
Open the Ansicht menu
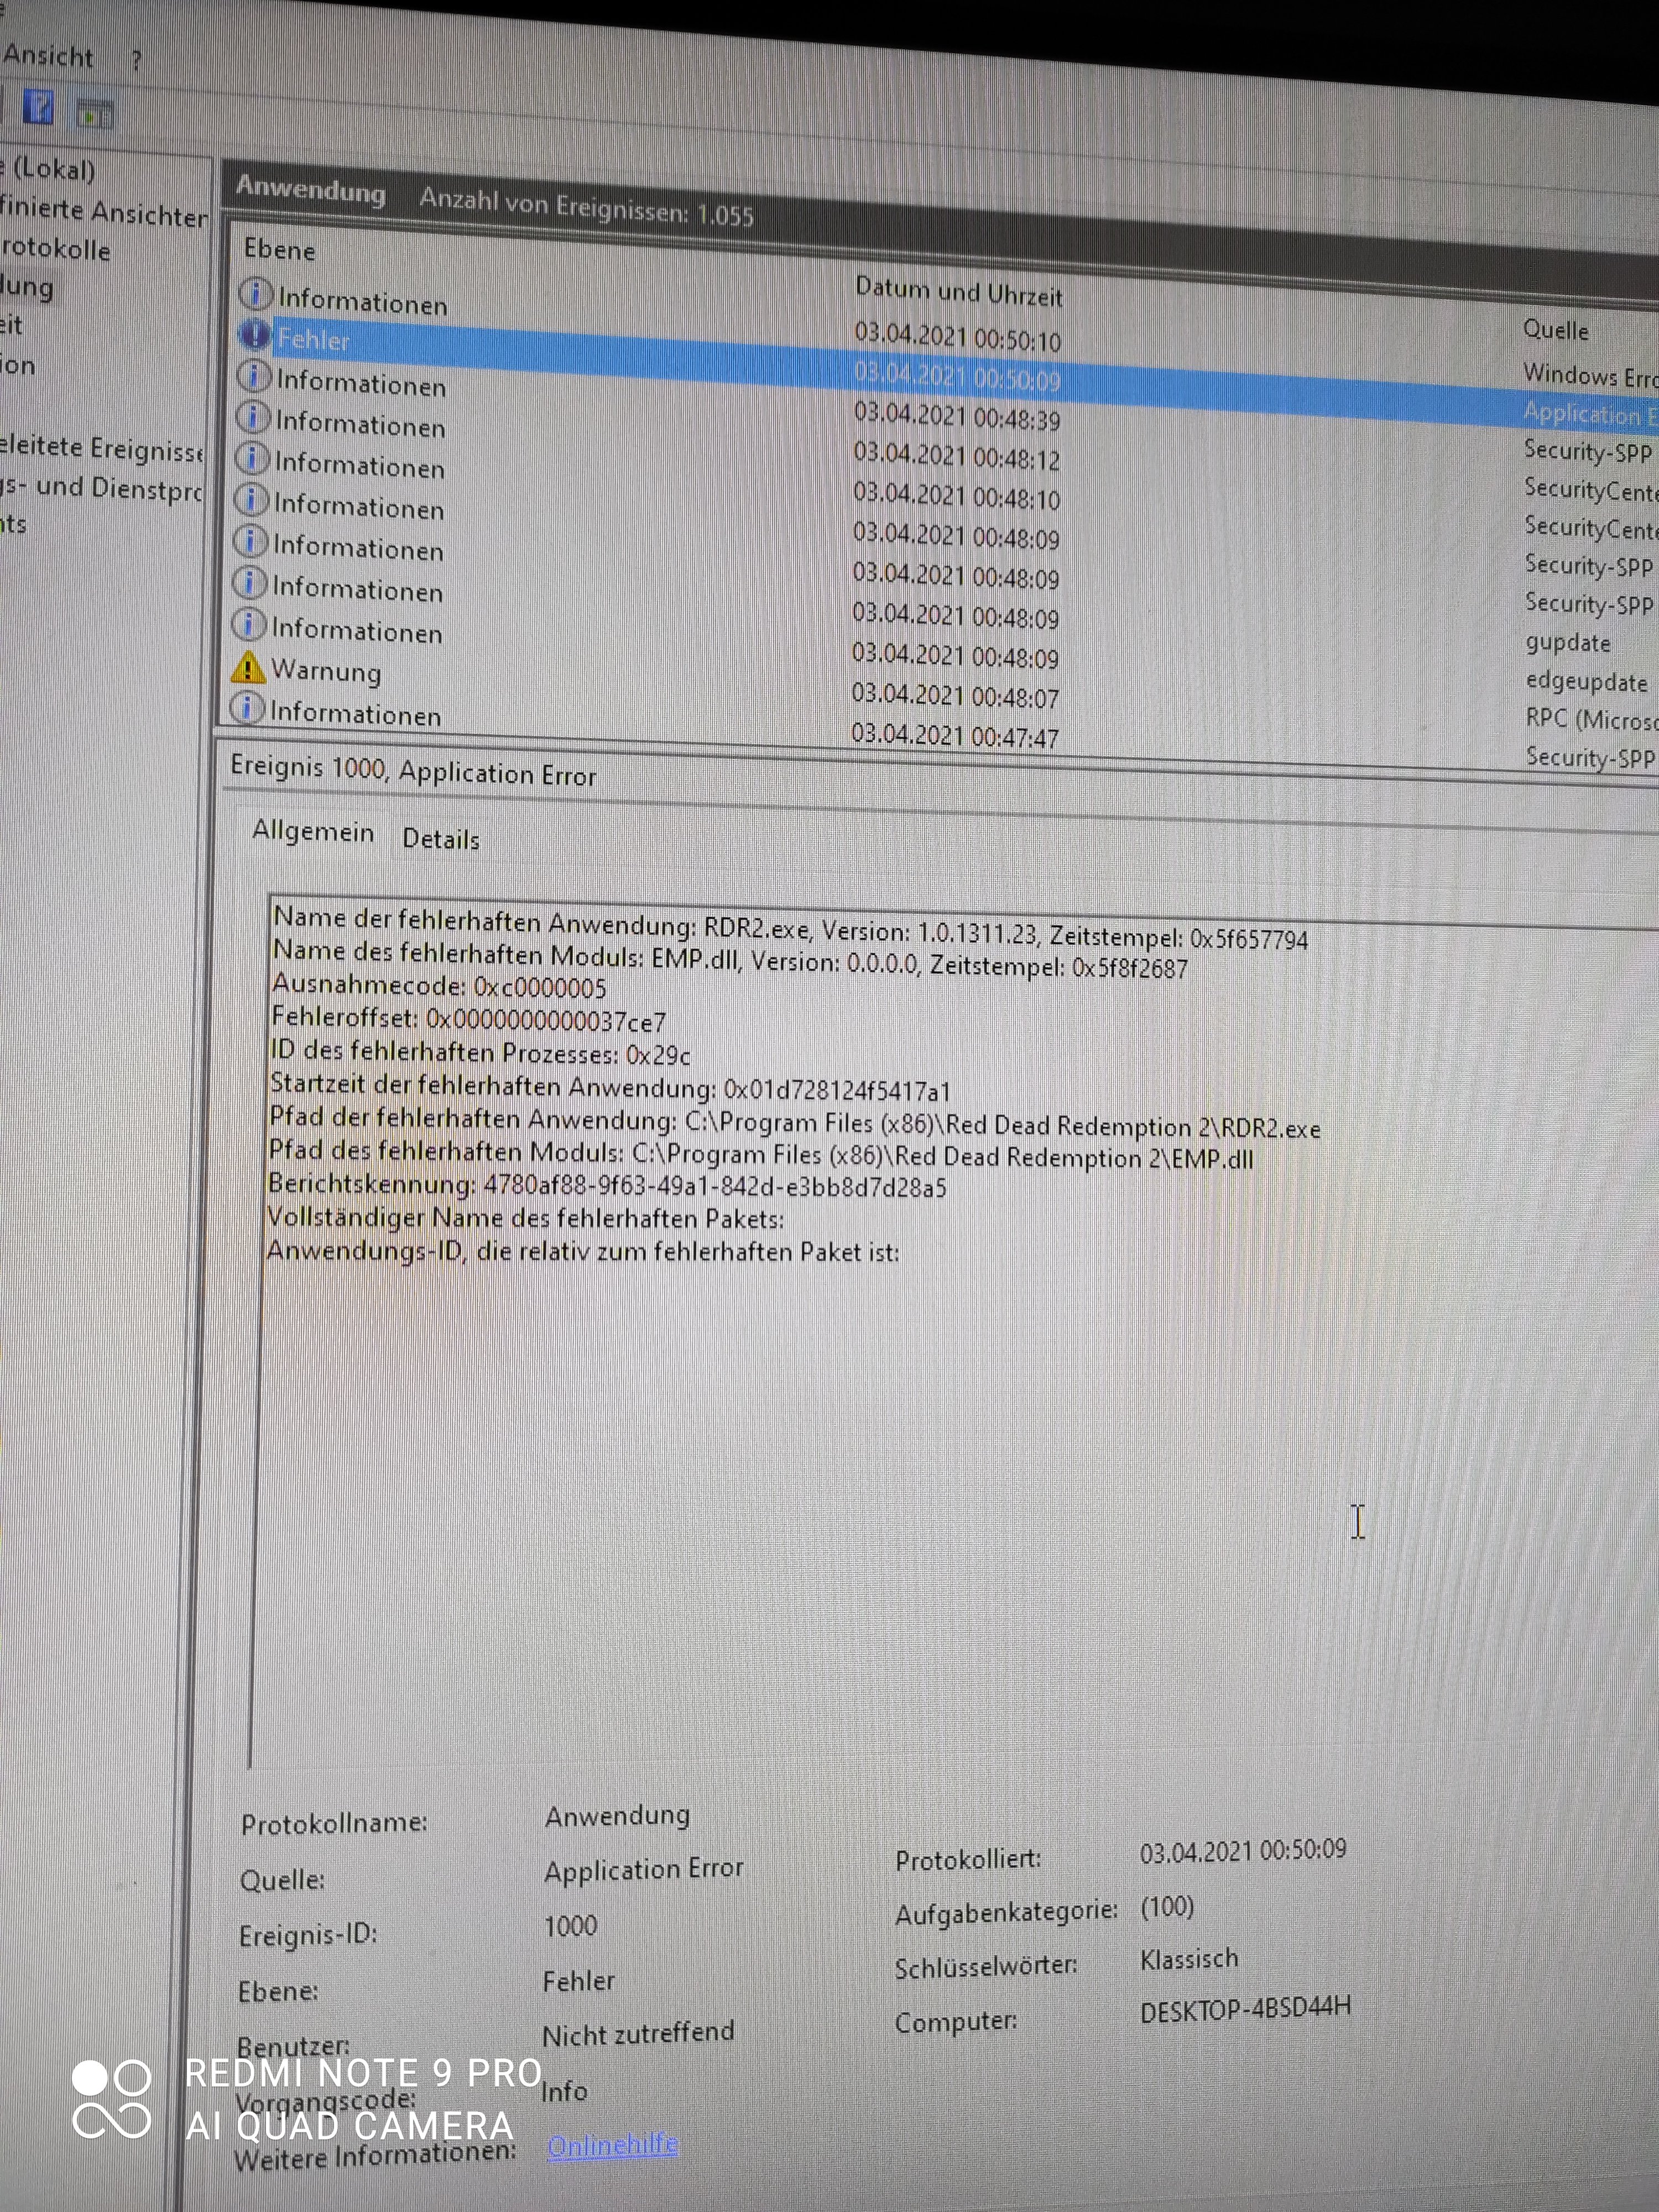(47, 56)
